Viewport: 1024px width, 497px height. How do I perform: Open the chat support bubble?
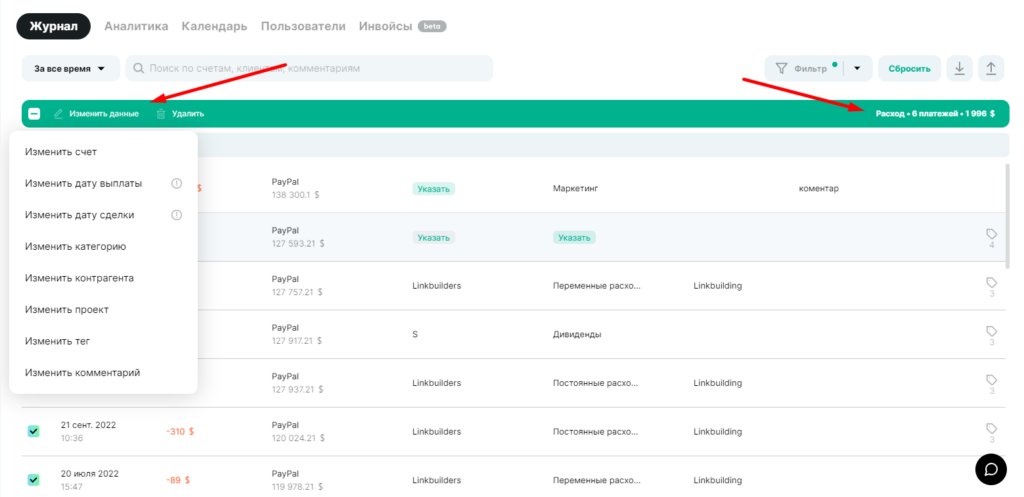tap(991, 469)
